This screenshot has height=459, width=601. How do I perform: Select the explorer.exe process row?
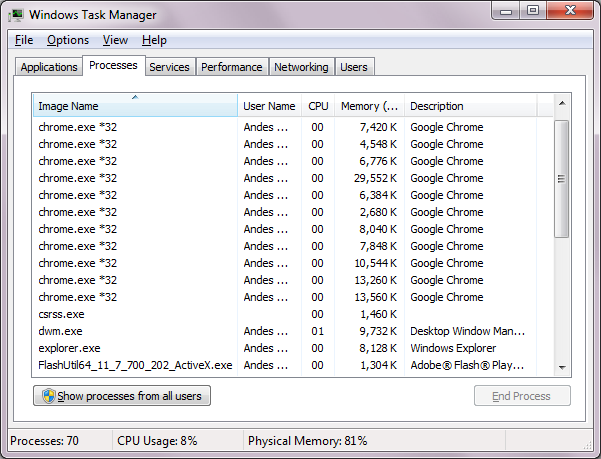[x=70, y=348]
